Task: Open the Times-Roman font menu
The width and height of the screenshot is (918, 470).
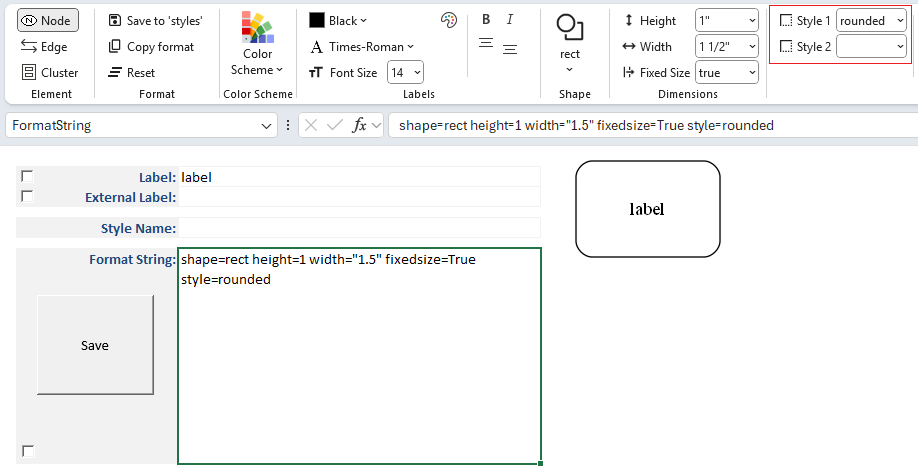Action: point(361,47)
